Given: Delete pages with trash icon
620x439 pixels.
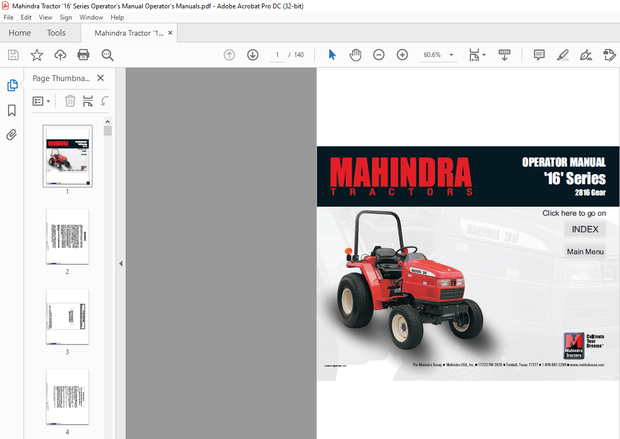Looking at the screenshot, I should [x=70, y=101].
